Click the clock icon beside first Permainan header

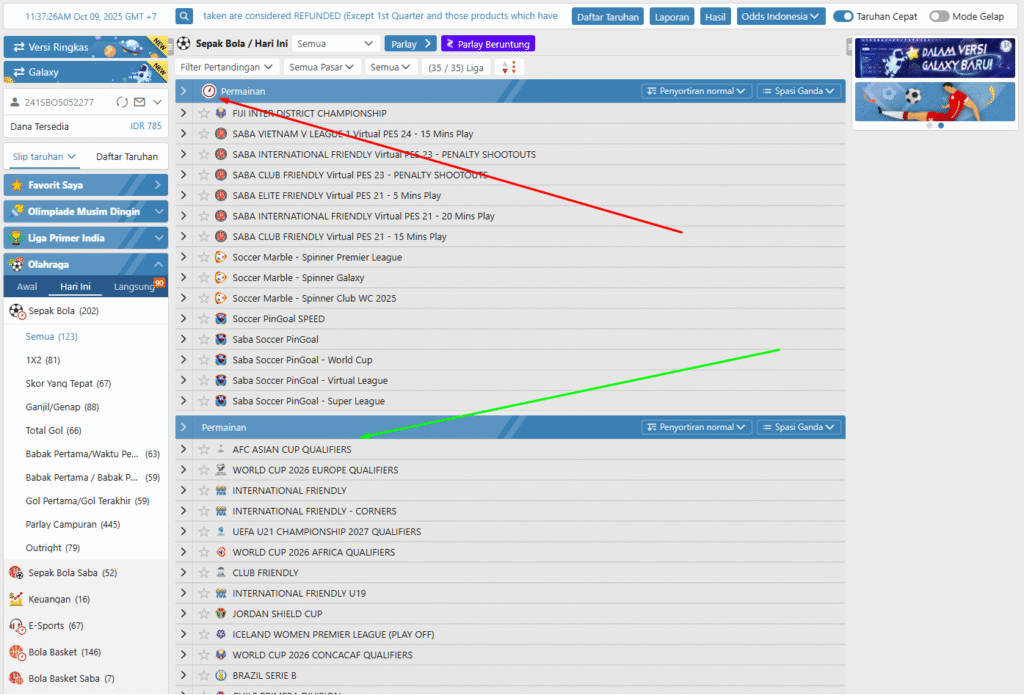click(x=208, y=91)
